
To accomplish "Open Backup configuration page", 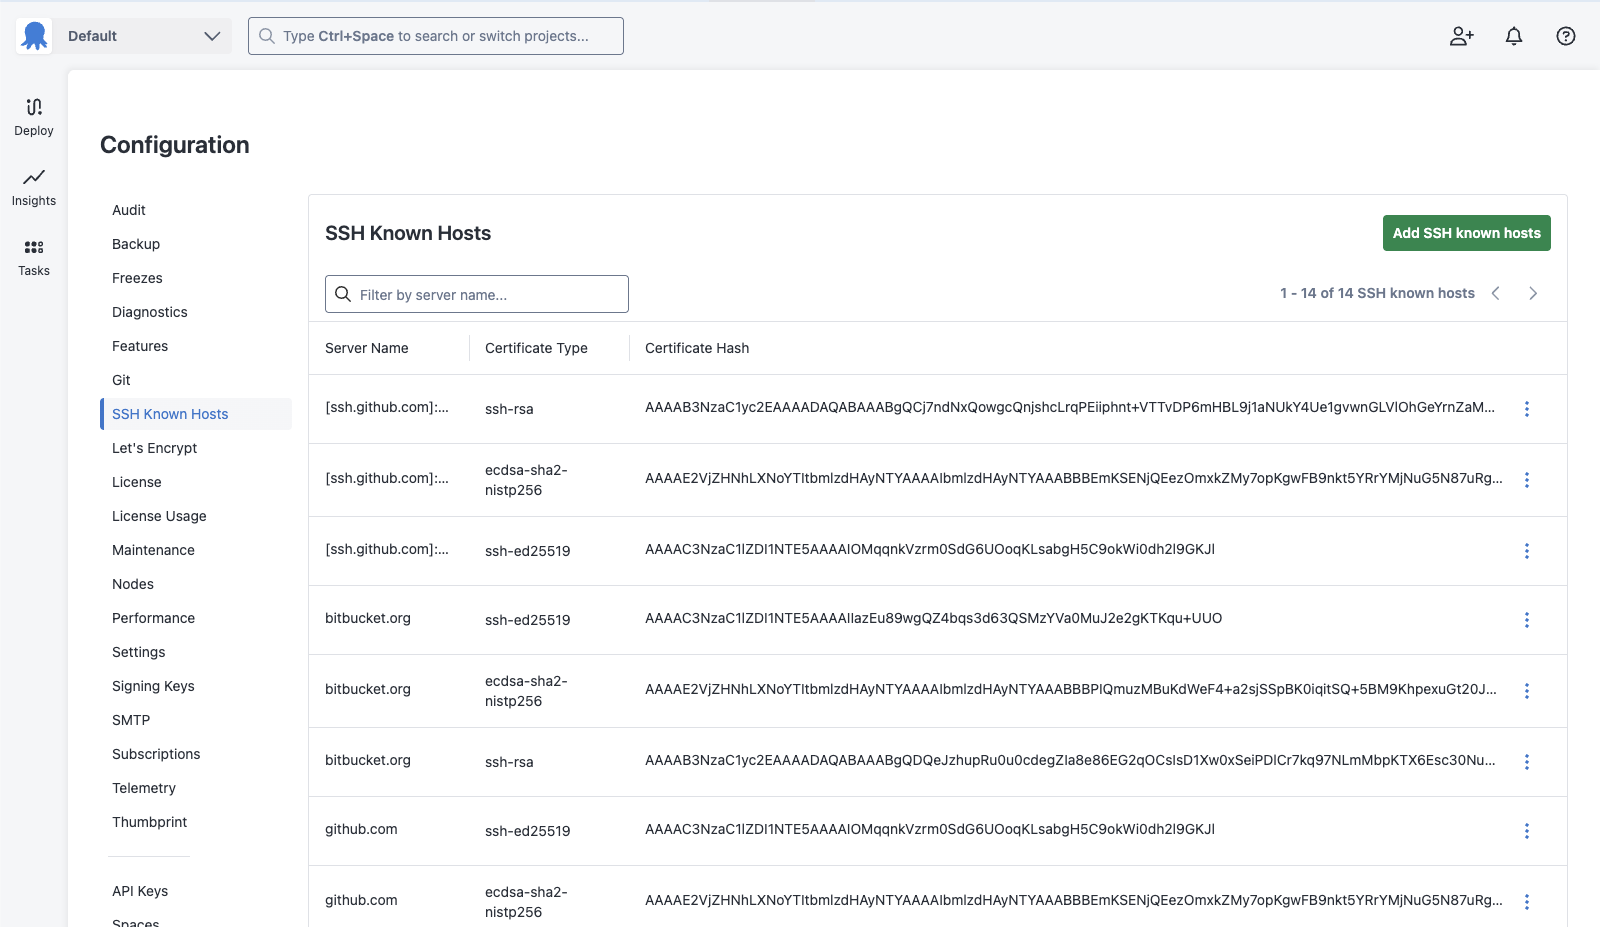I will coord(136,244).
